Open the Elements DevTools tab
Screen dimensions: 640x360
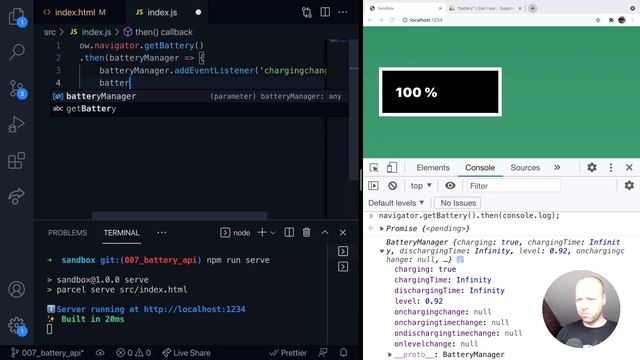pos(433,168)
